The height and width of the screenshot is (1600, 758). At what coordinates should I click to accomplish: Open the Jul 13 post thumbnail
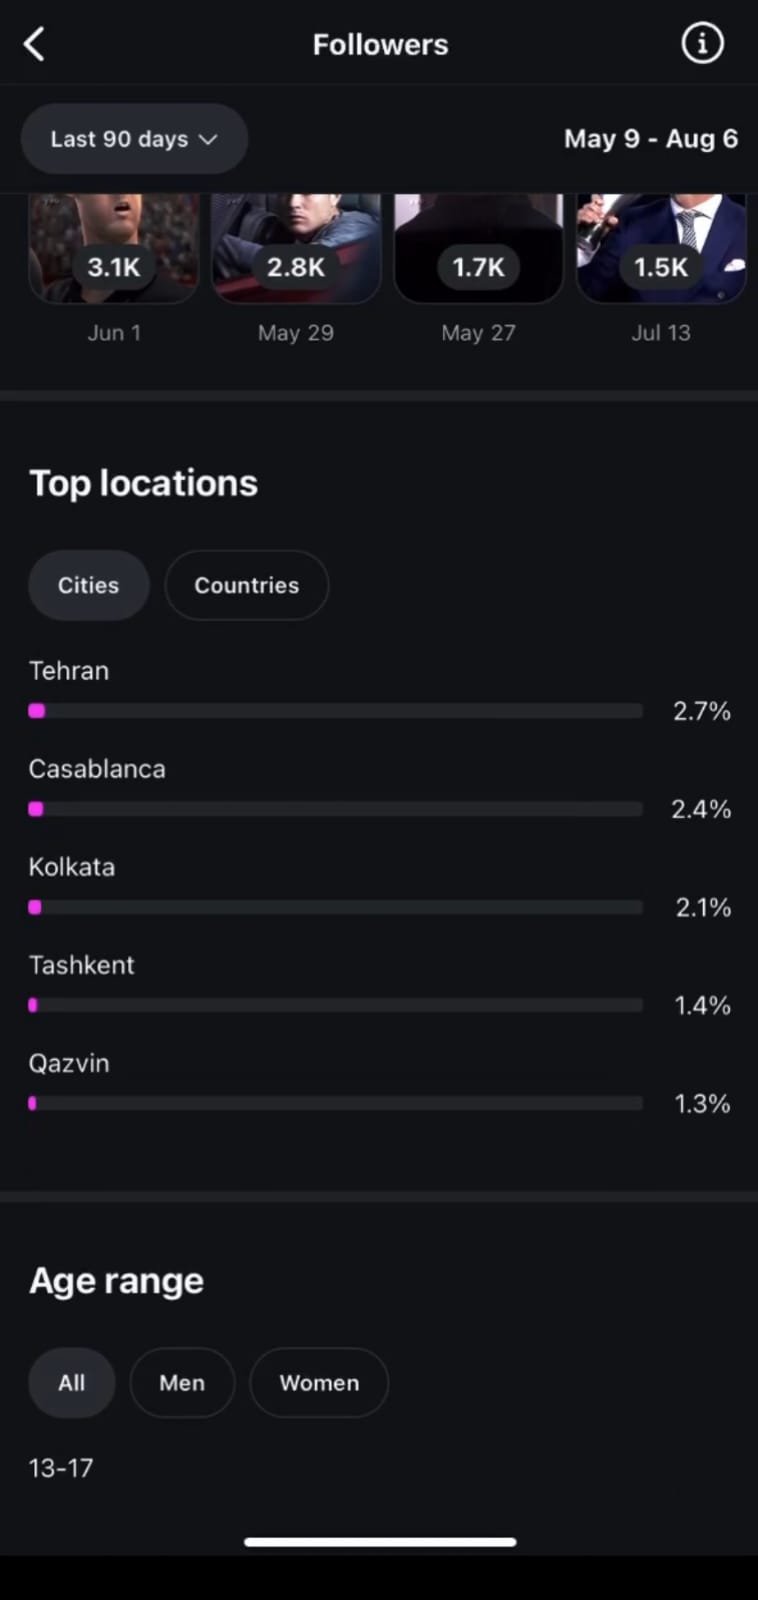[x=661, y=248]
